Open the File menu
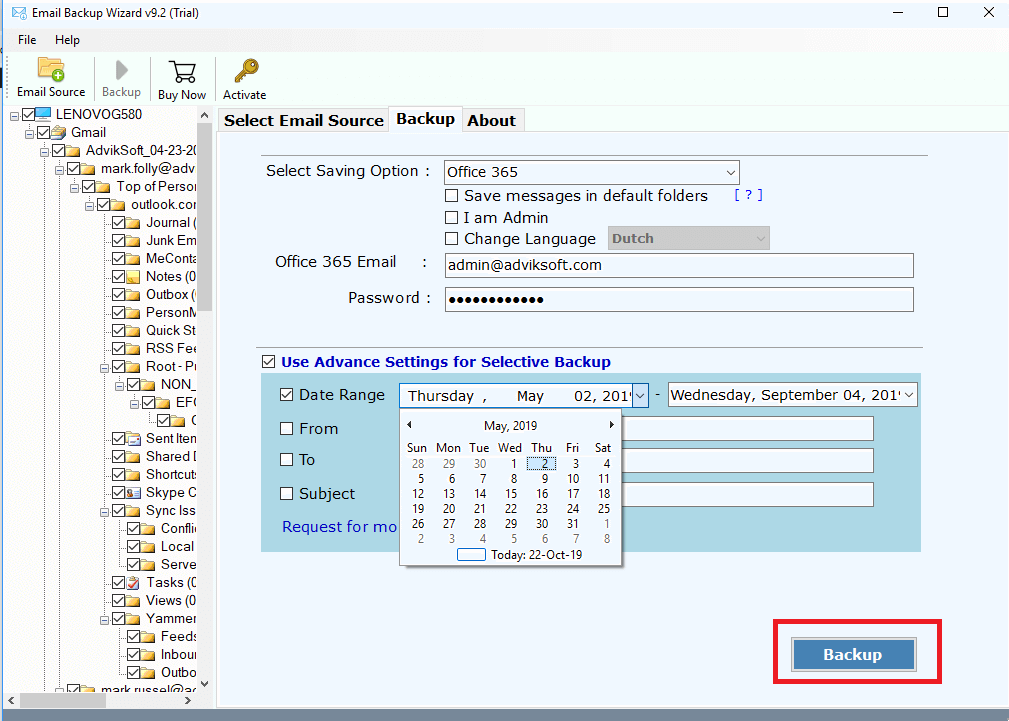 (27, 40)
